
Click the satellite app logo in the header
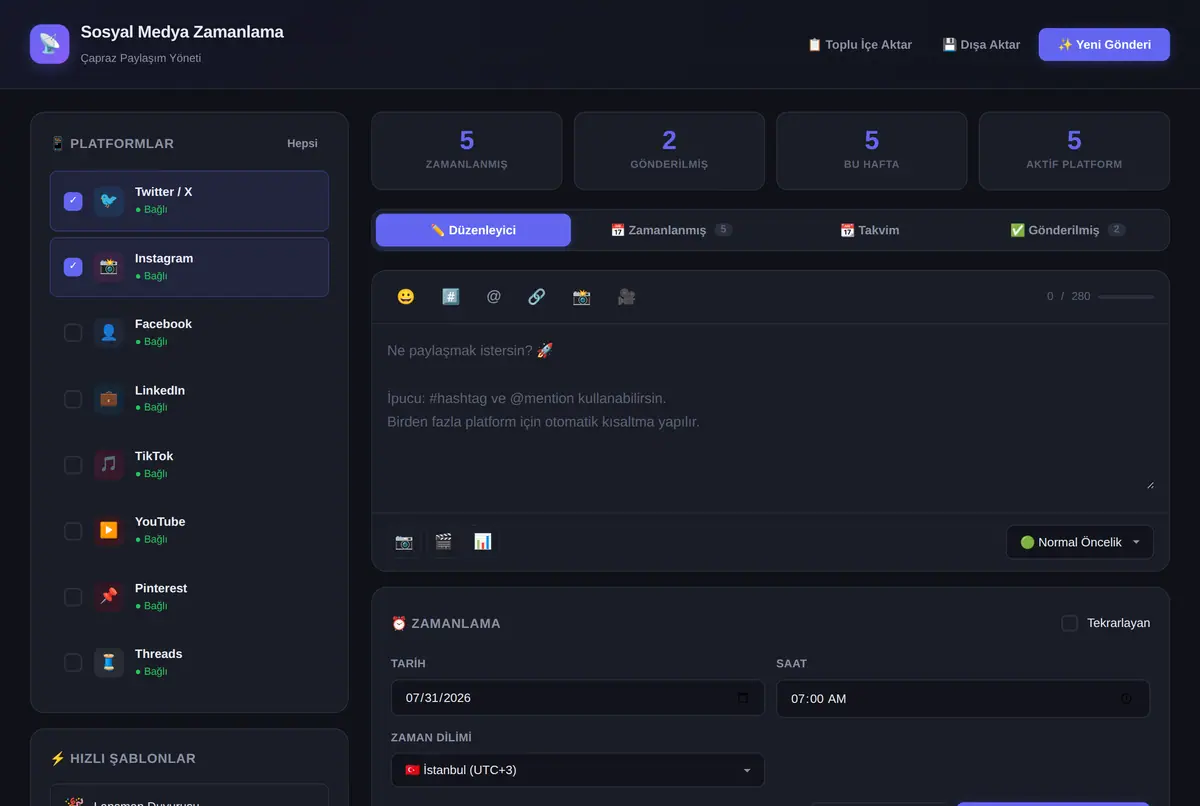[50, 44]
